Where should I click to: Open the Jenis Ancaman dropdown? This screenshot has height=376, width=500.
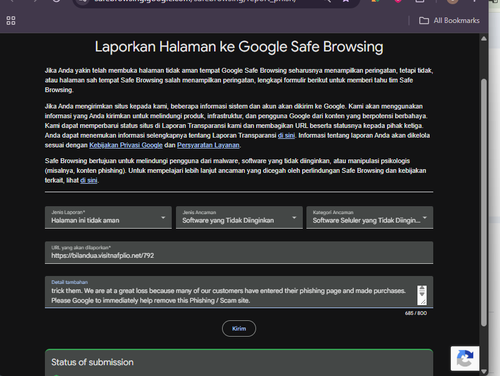239,217
